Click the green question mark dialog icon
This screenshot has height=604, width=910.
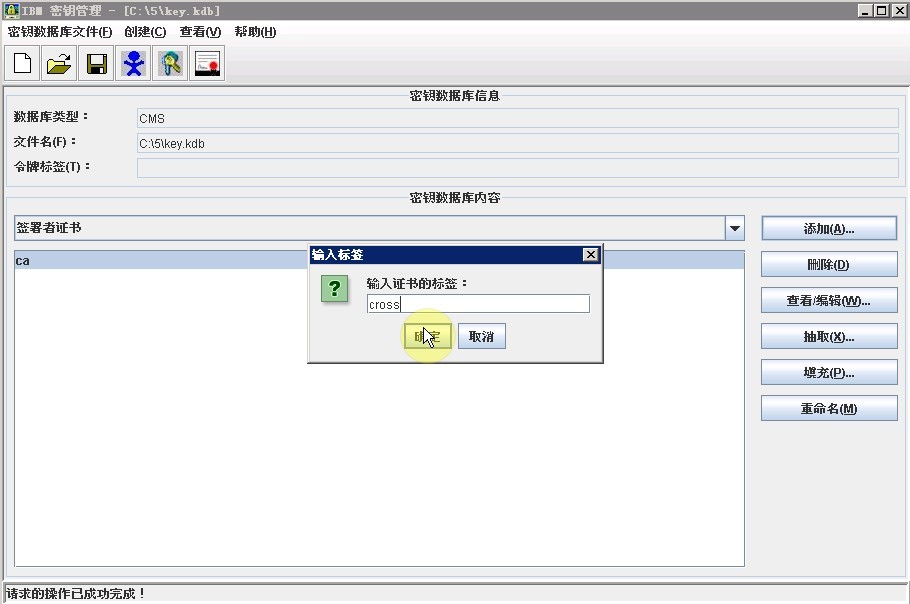335,289
